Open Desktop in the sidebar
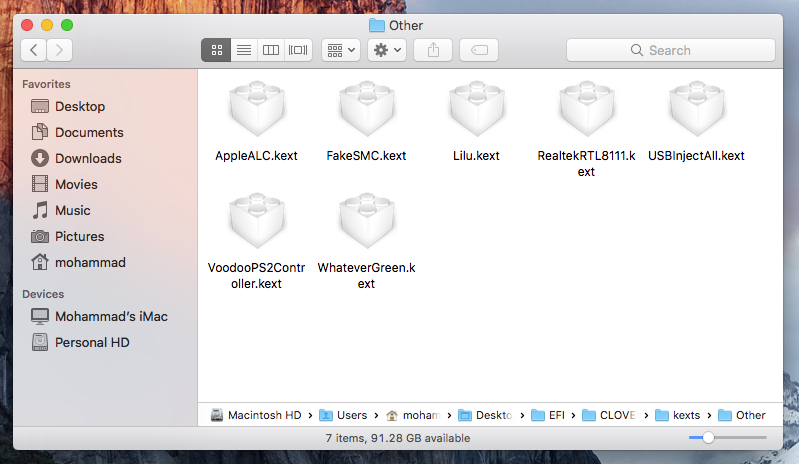 tap(68, 106)
